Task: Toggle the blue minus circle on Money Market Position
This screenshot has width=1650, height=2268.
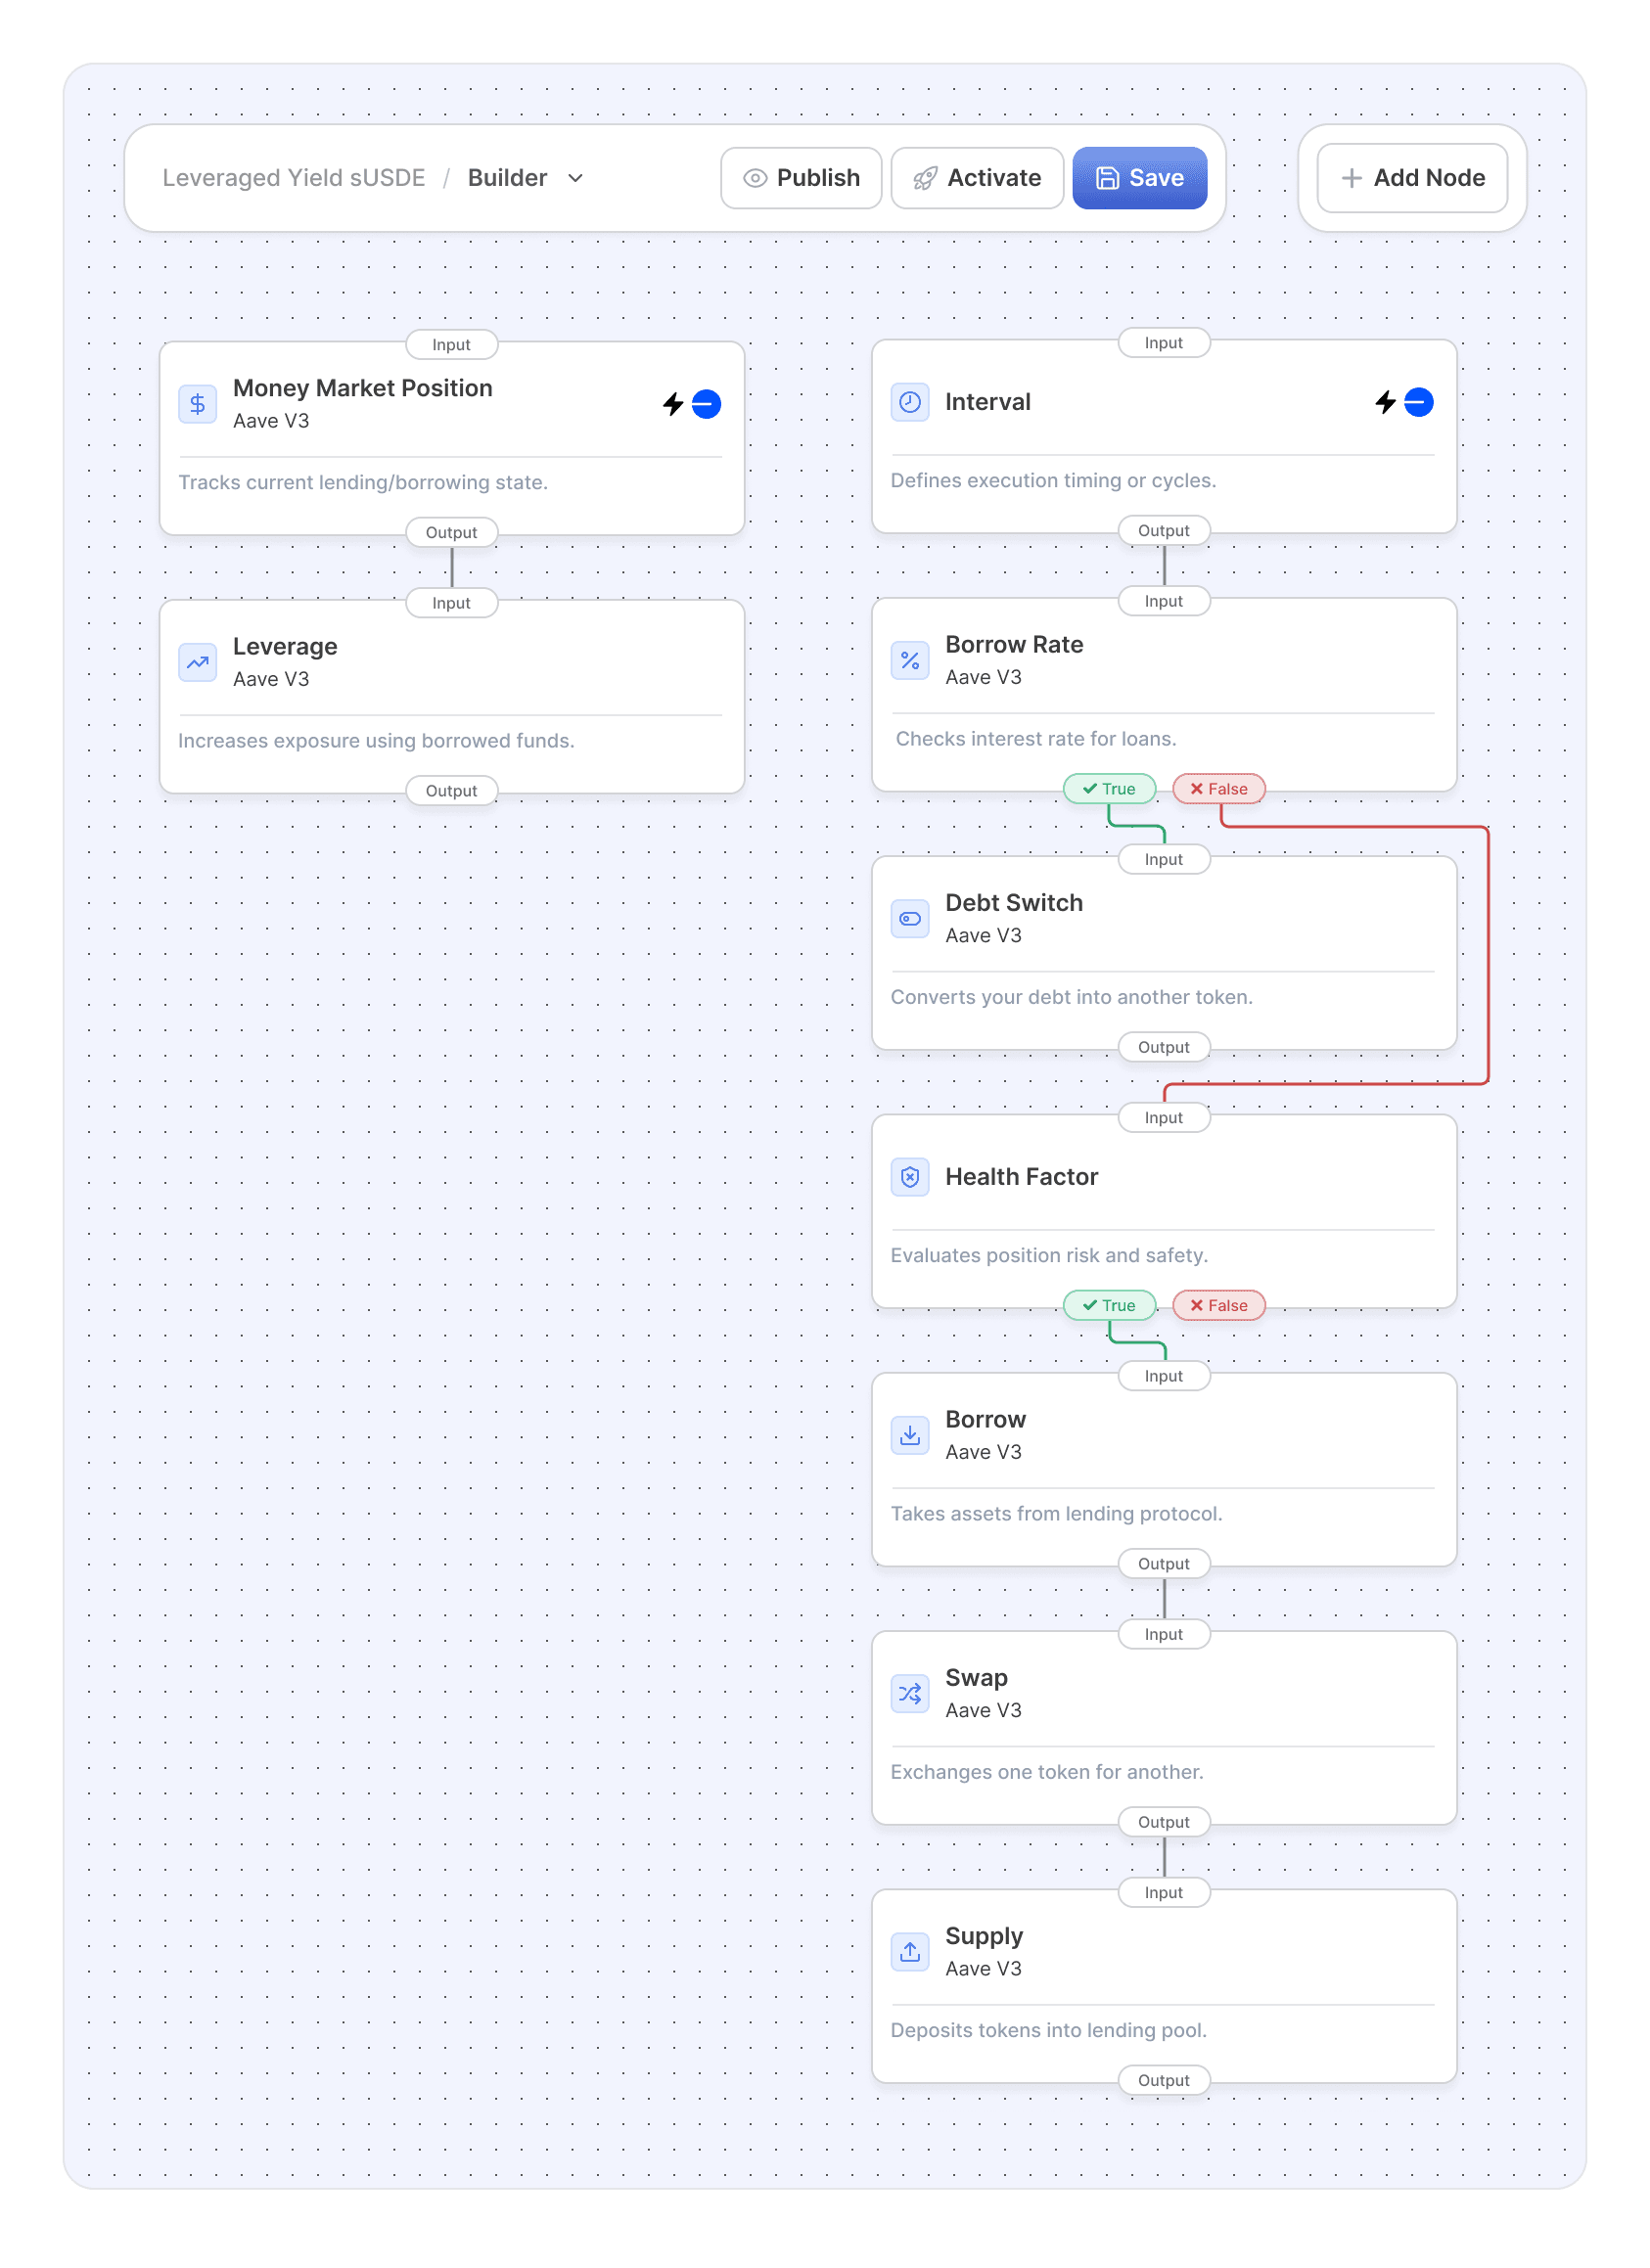Action: (x=706, y=404)
